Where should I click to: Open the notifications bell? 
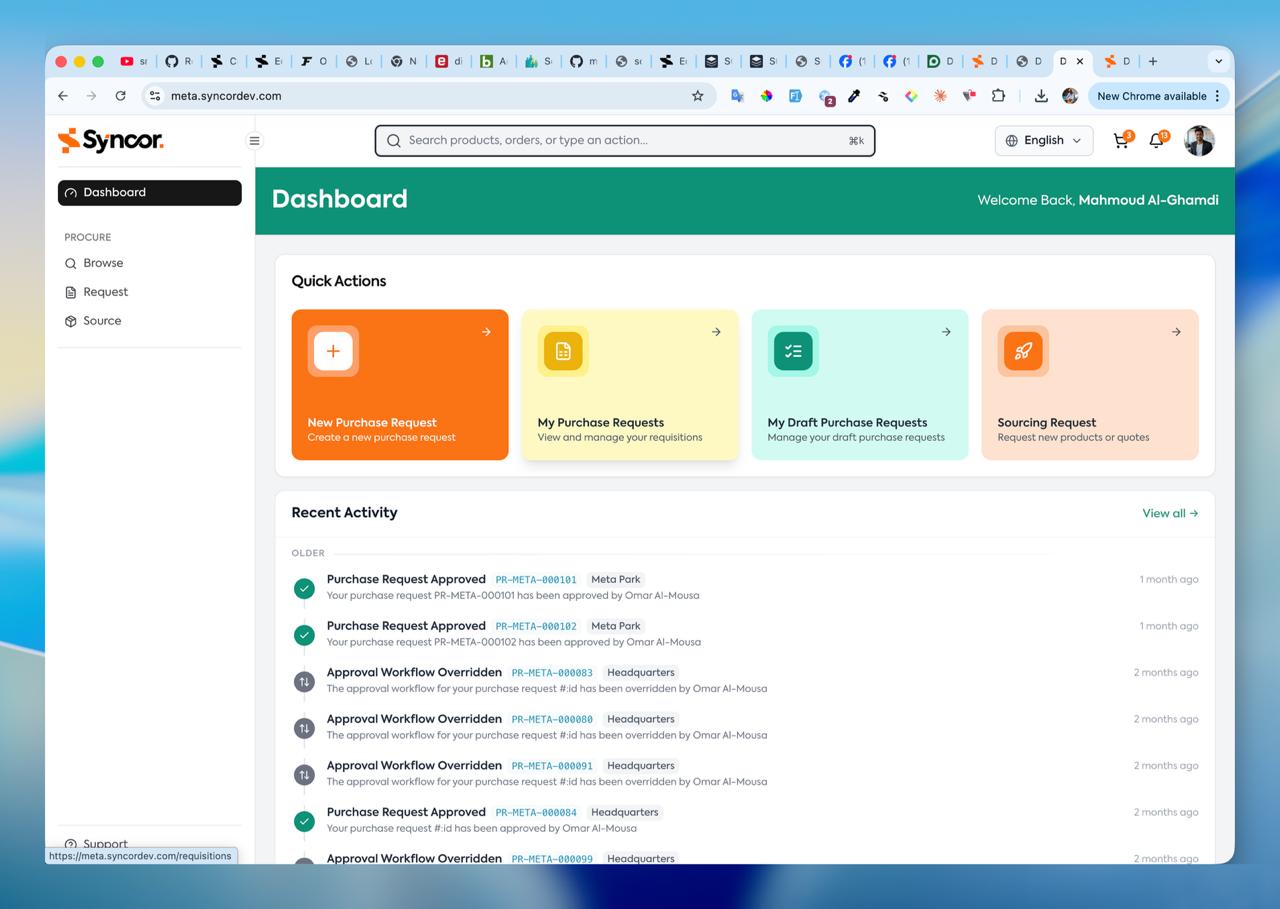pos(1157,140)
